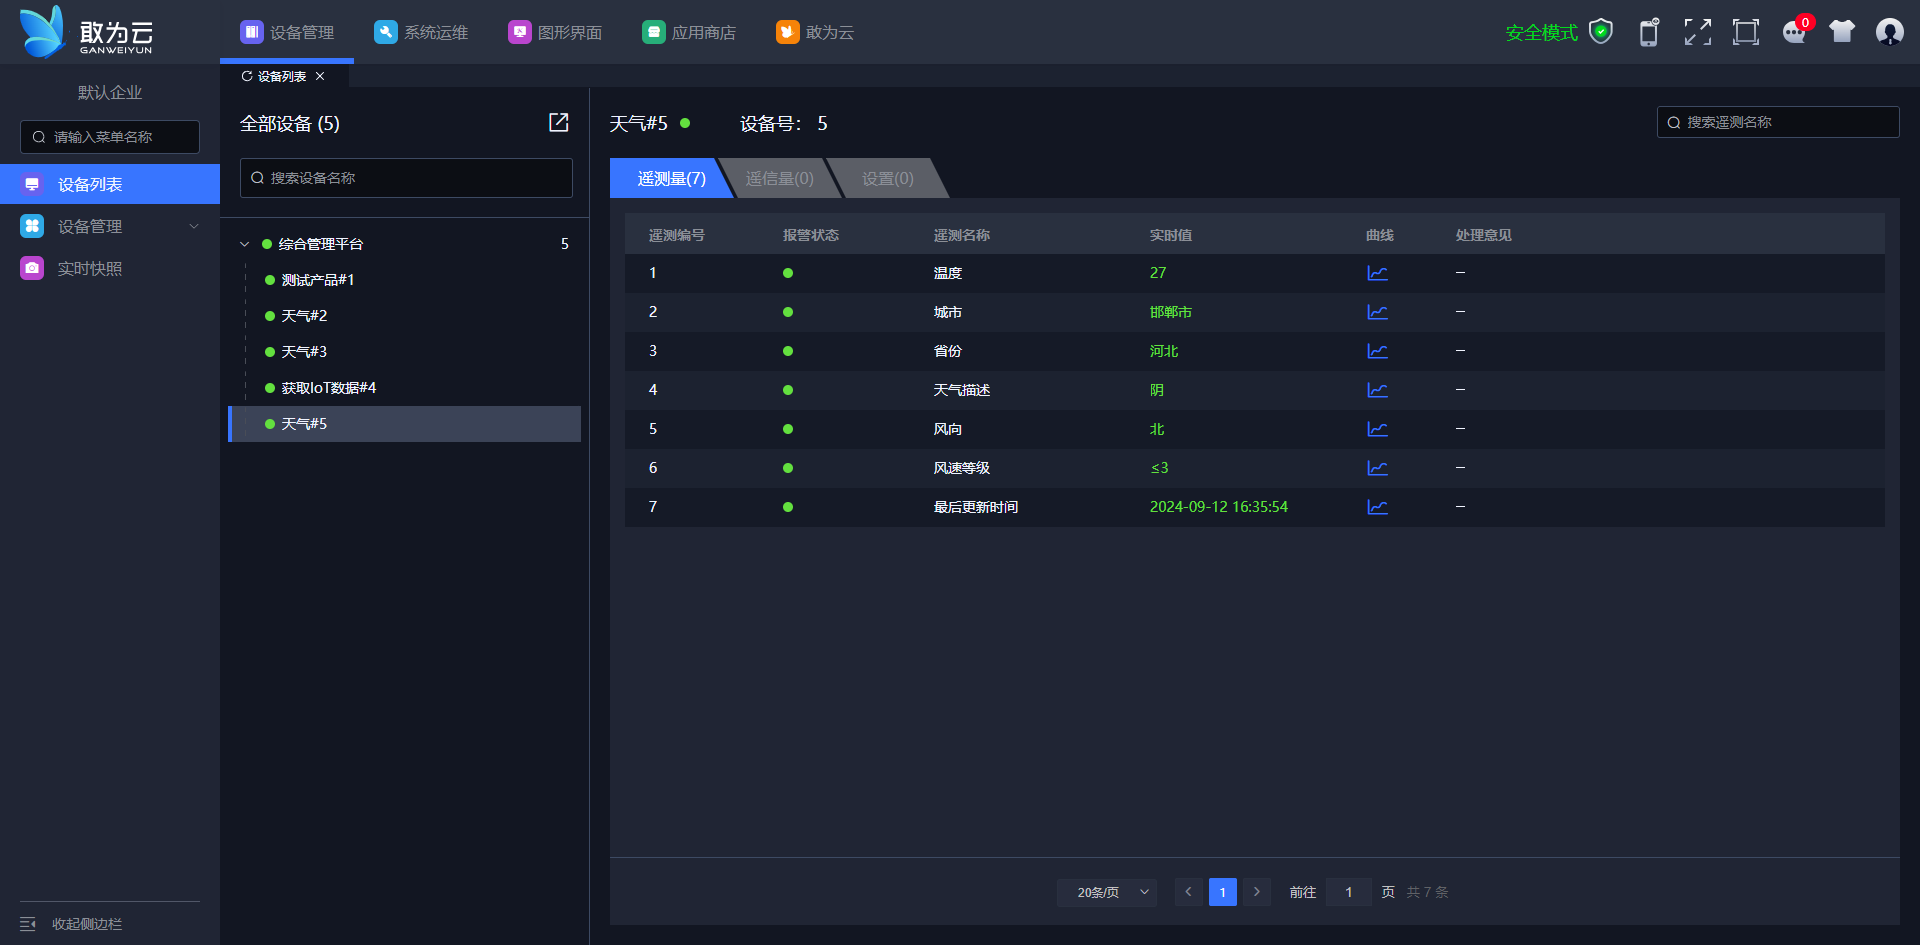
Task: Toggle the security mode shield icon
Action: pyautogui.click(x=1601, y=32)
